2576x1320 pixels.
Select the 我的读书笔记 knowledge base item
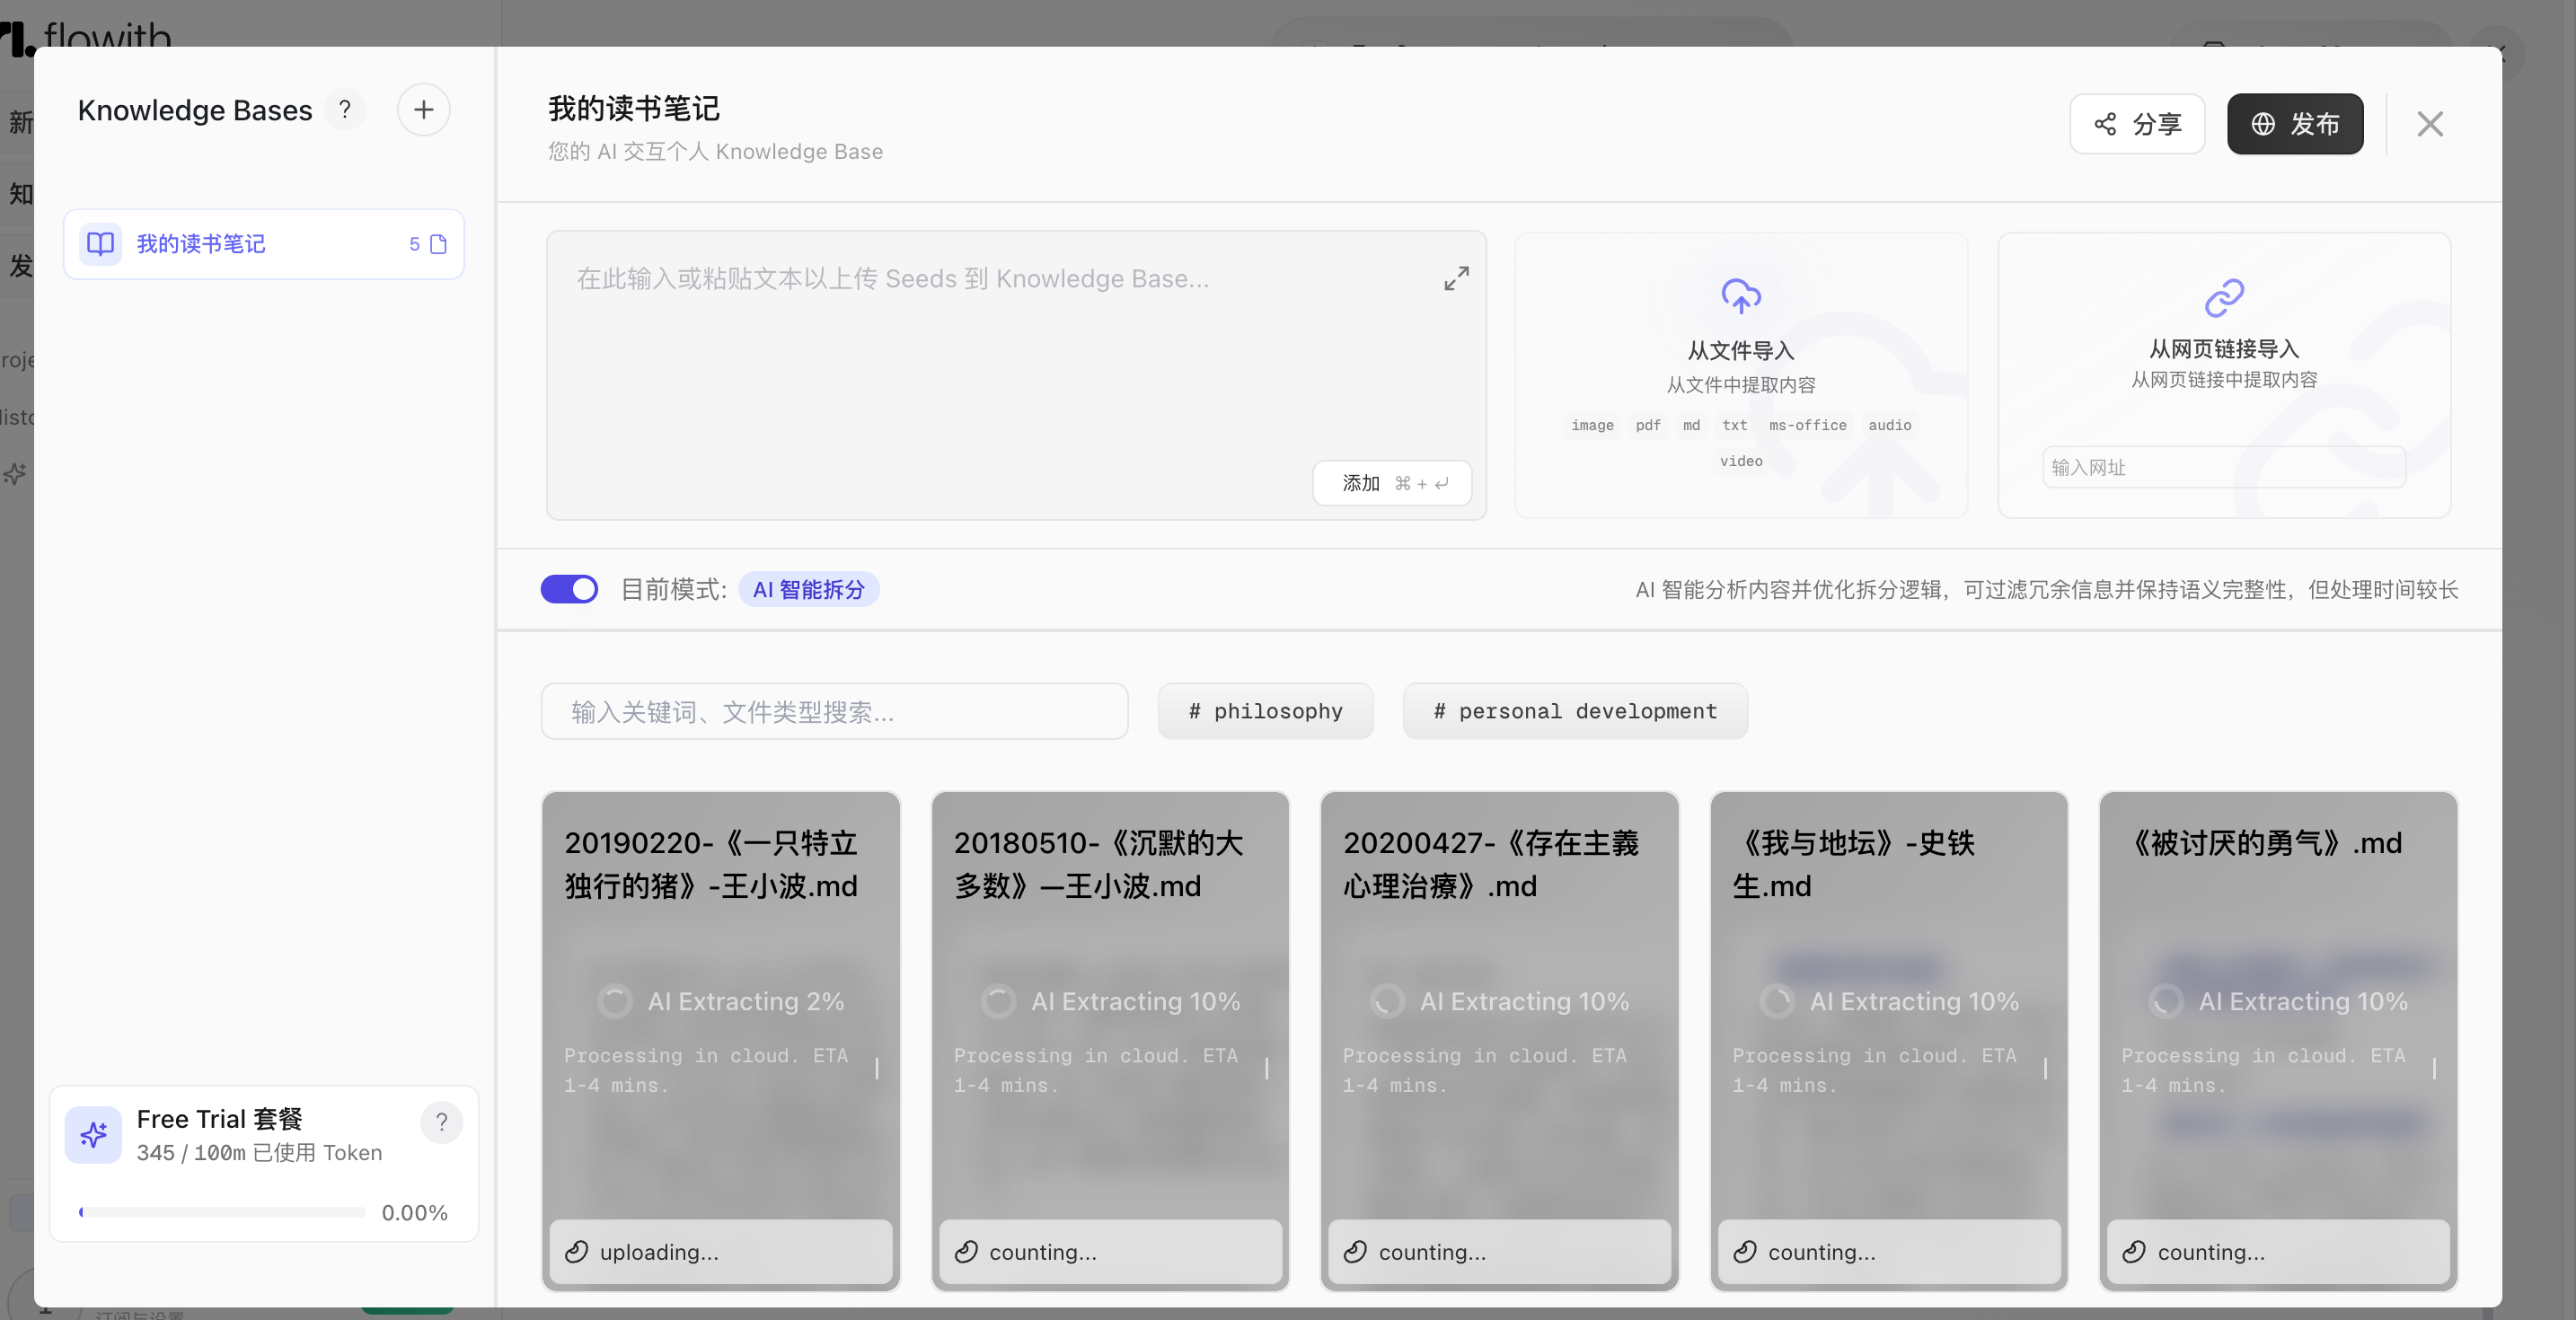264,244
